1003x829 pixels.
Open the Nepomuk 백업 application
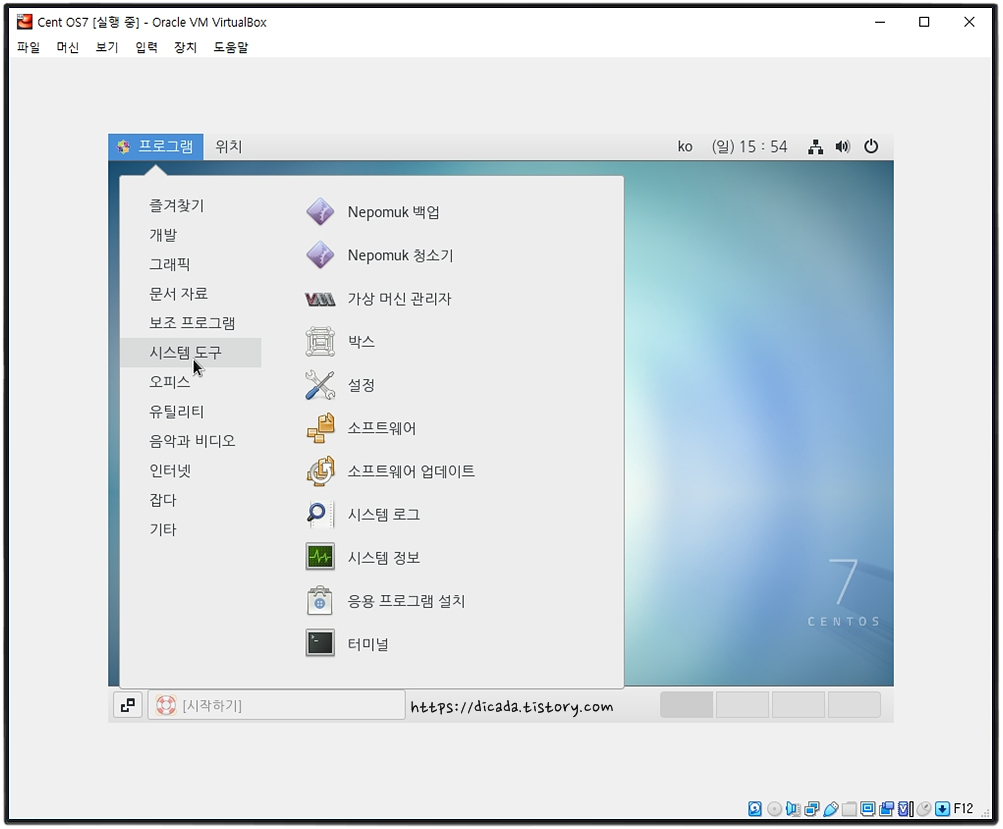point(372,212)
